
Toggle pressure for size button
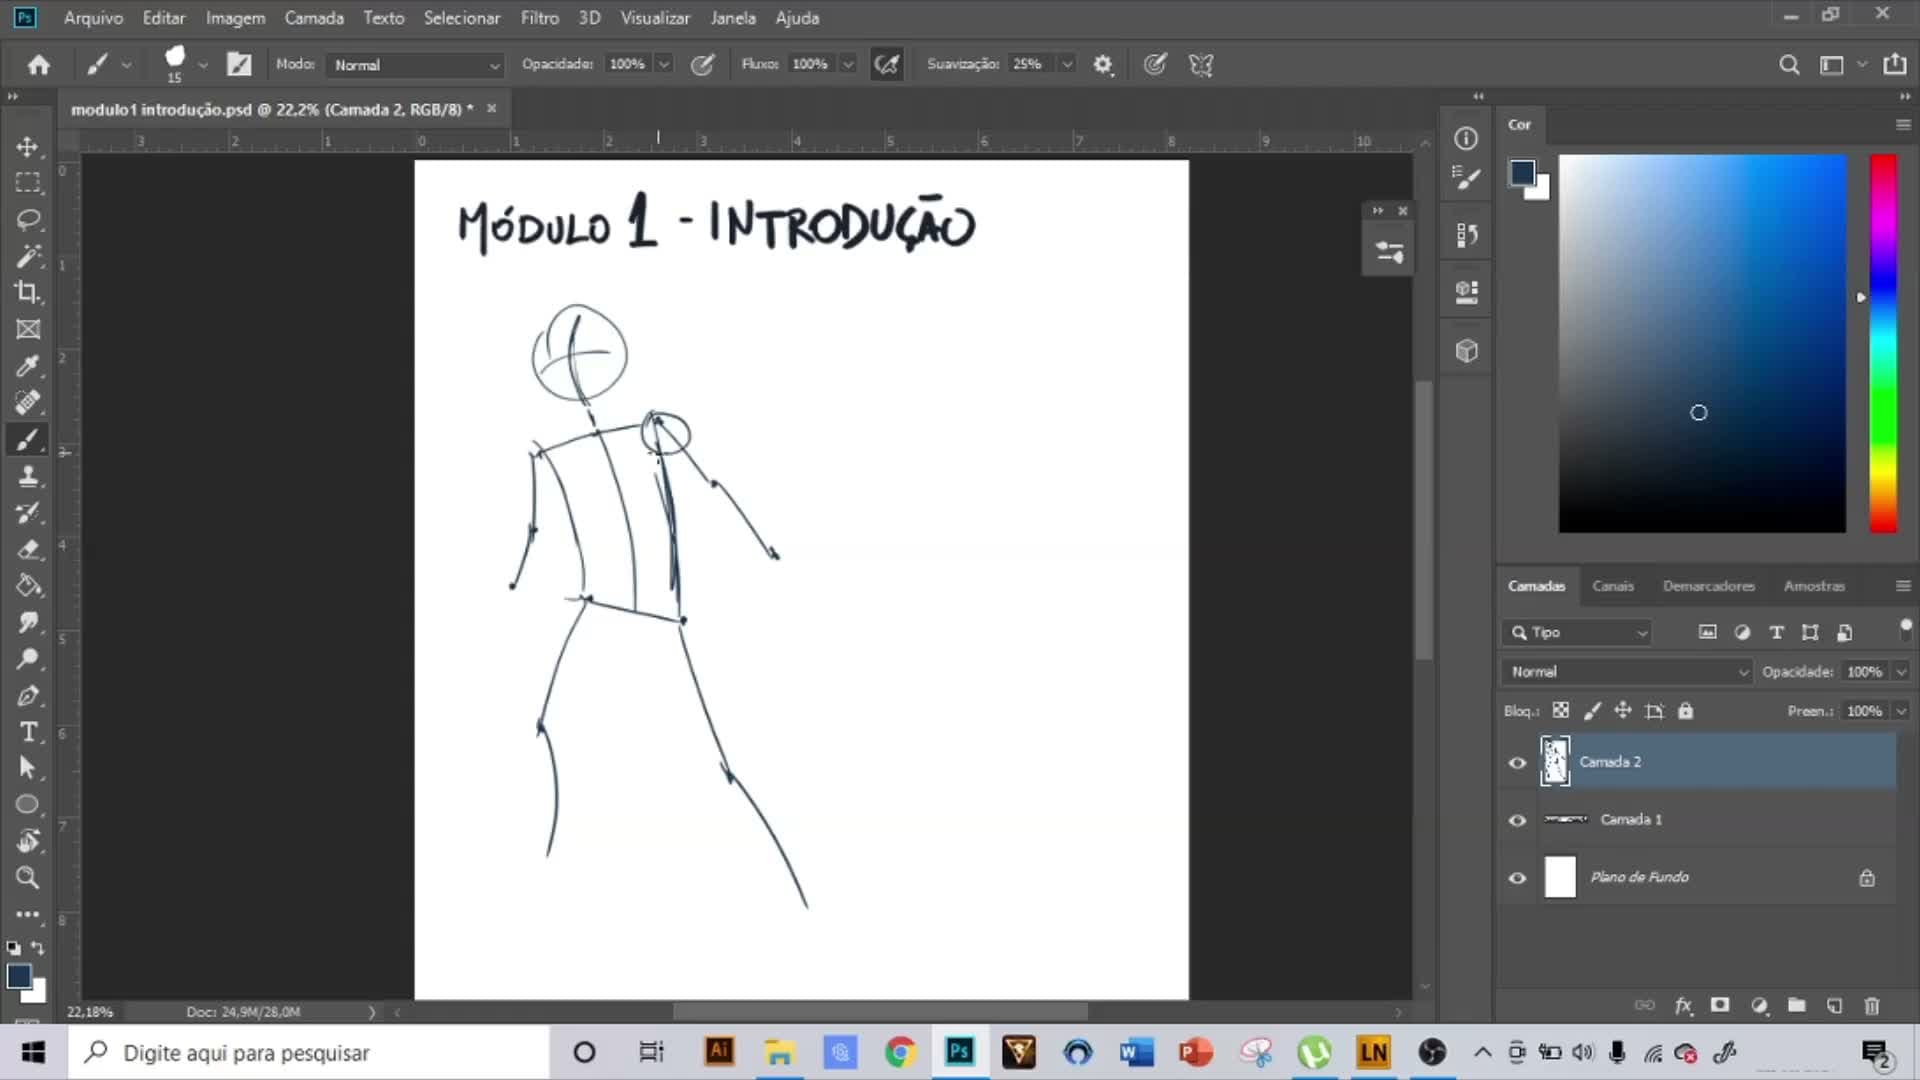pyautogui.click(x=1155, y=64)
